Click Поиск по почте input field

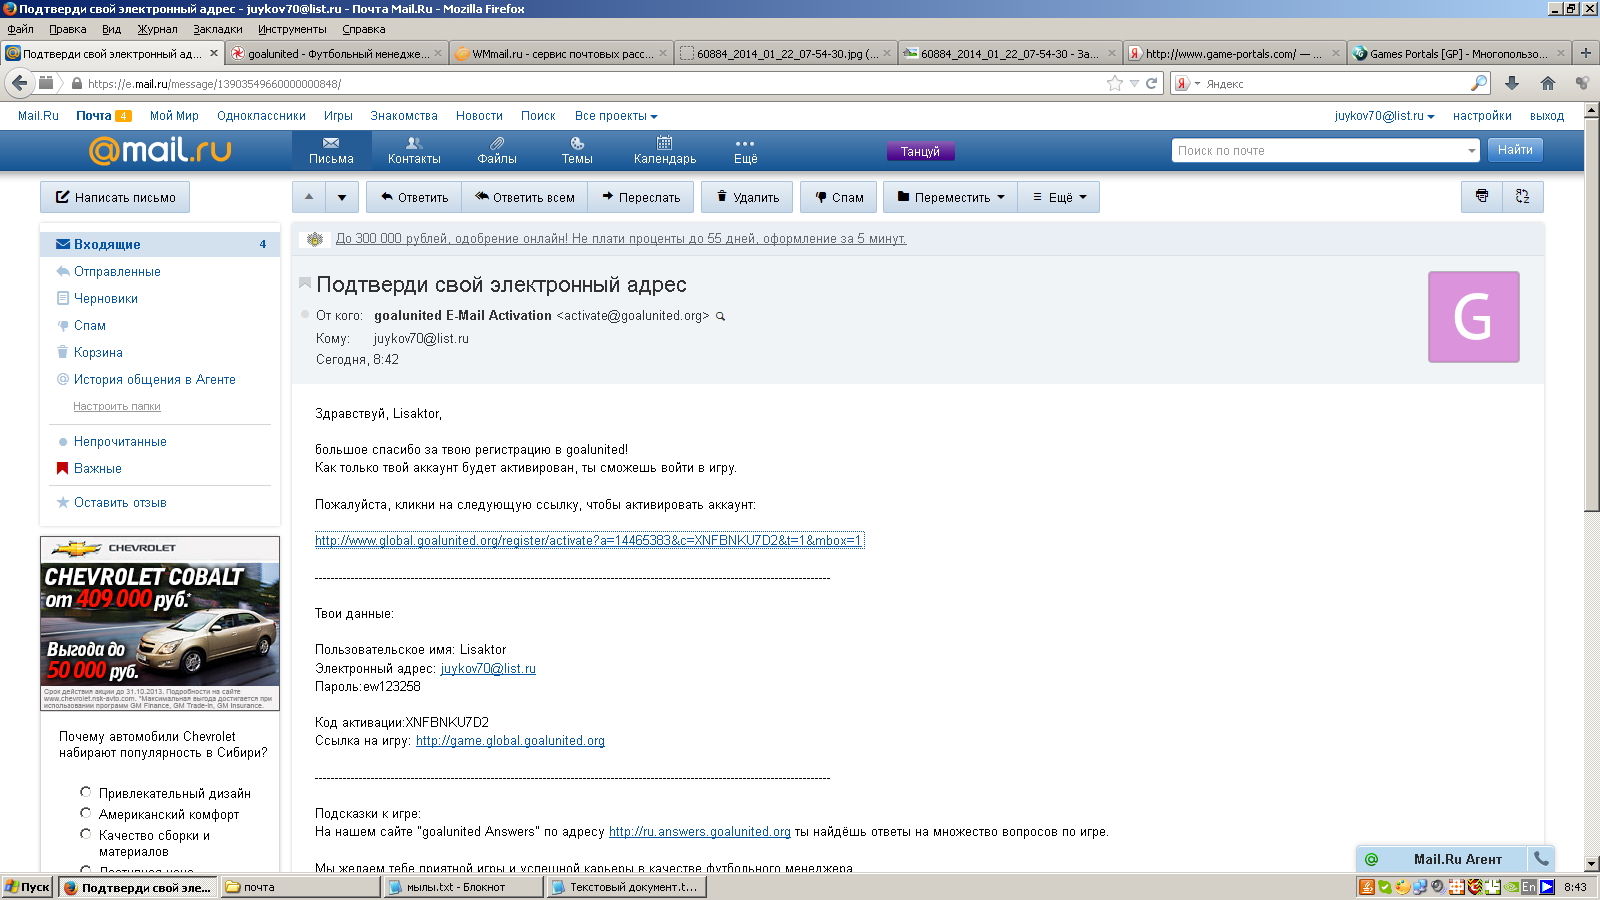1318,151
